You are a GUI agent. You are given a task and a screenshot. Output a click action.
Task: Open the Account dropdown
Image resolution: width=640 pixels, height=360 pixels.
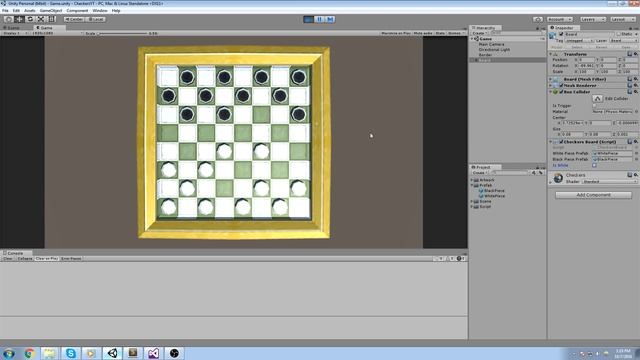pyautogui.click(x=559, y=19)
